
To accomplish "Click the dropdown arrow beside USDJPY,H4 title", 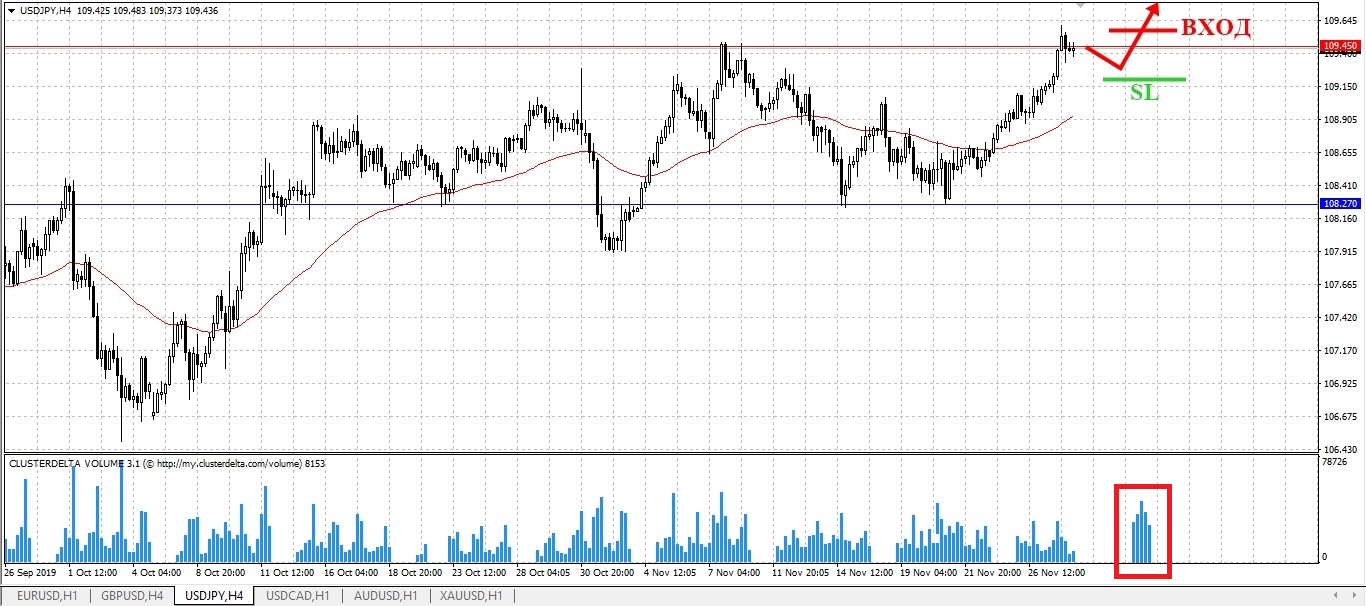I will click(10, 9).
